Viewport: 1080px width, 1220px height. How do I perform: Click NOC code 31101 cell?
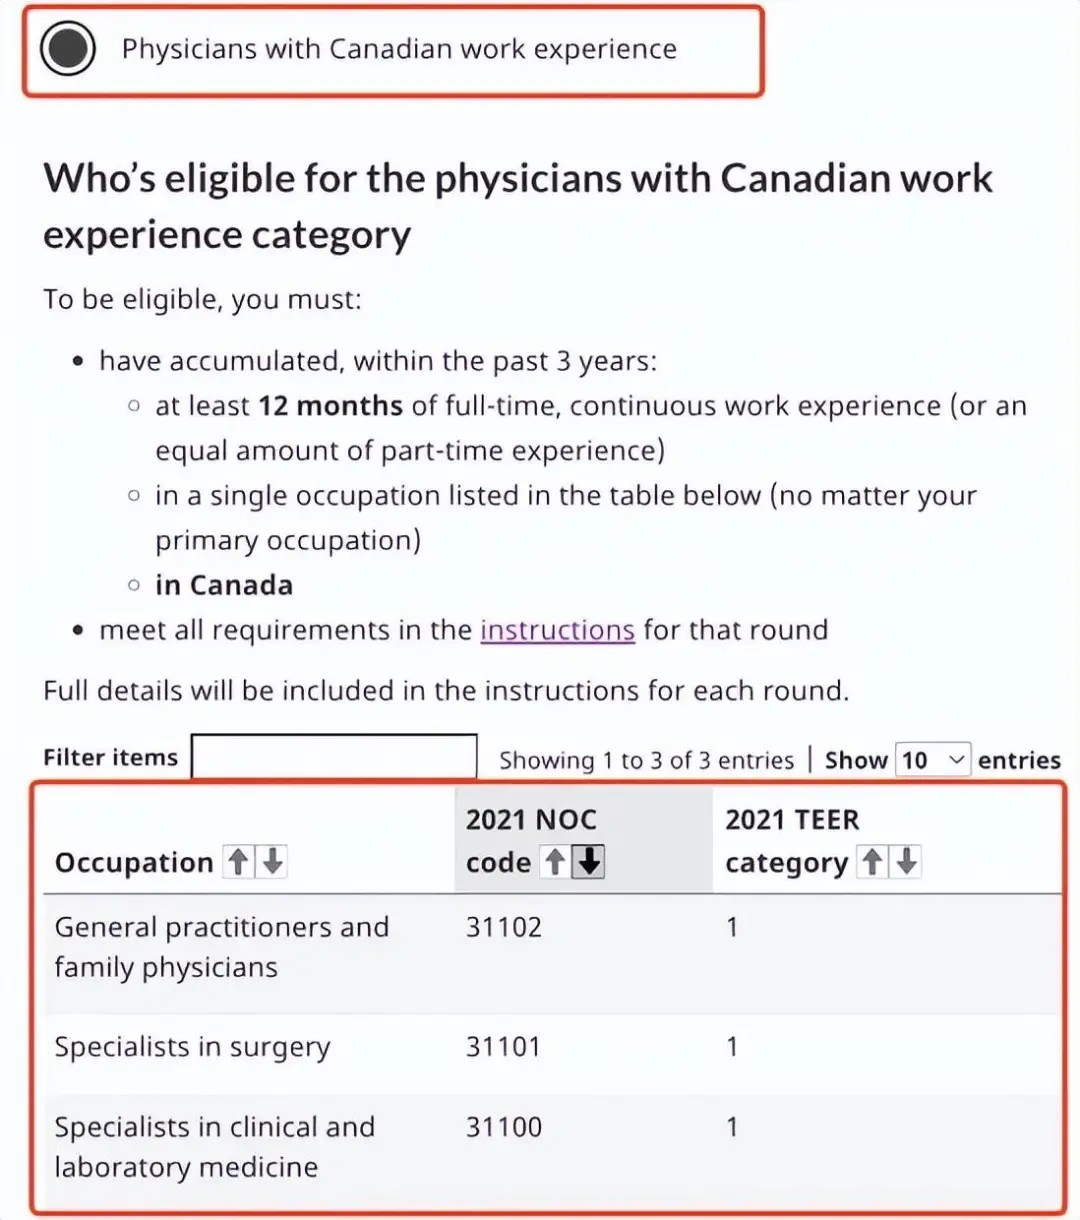pyautogui.click(x=503, y=1047)
